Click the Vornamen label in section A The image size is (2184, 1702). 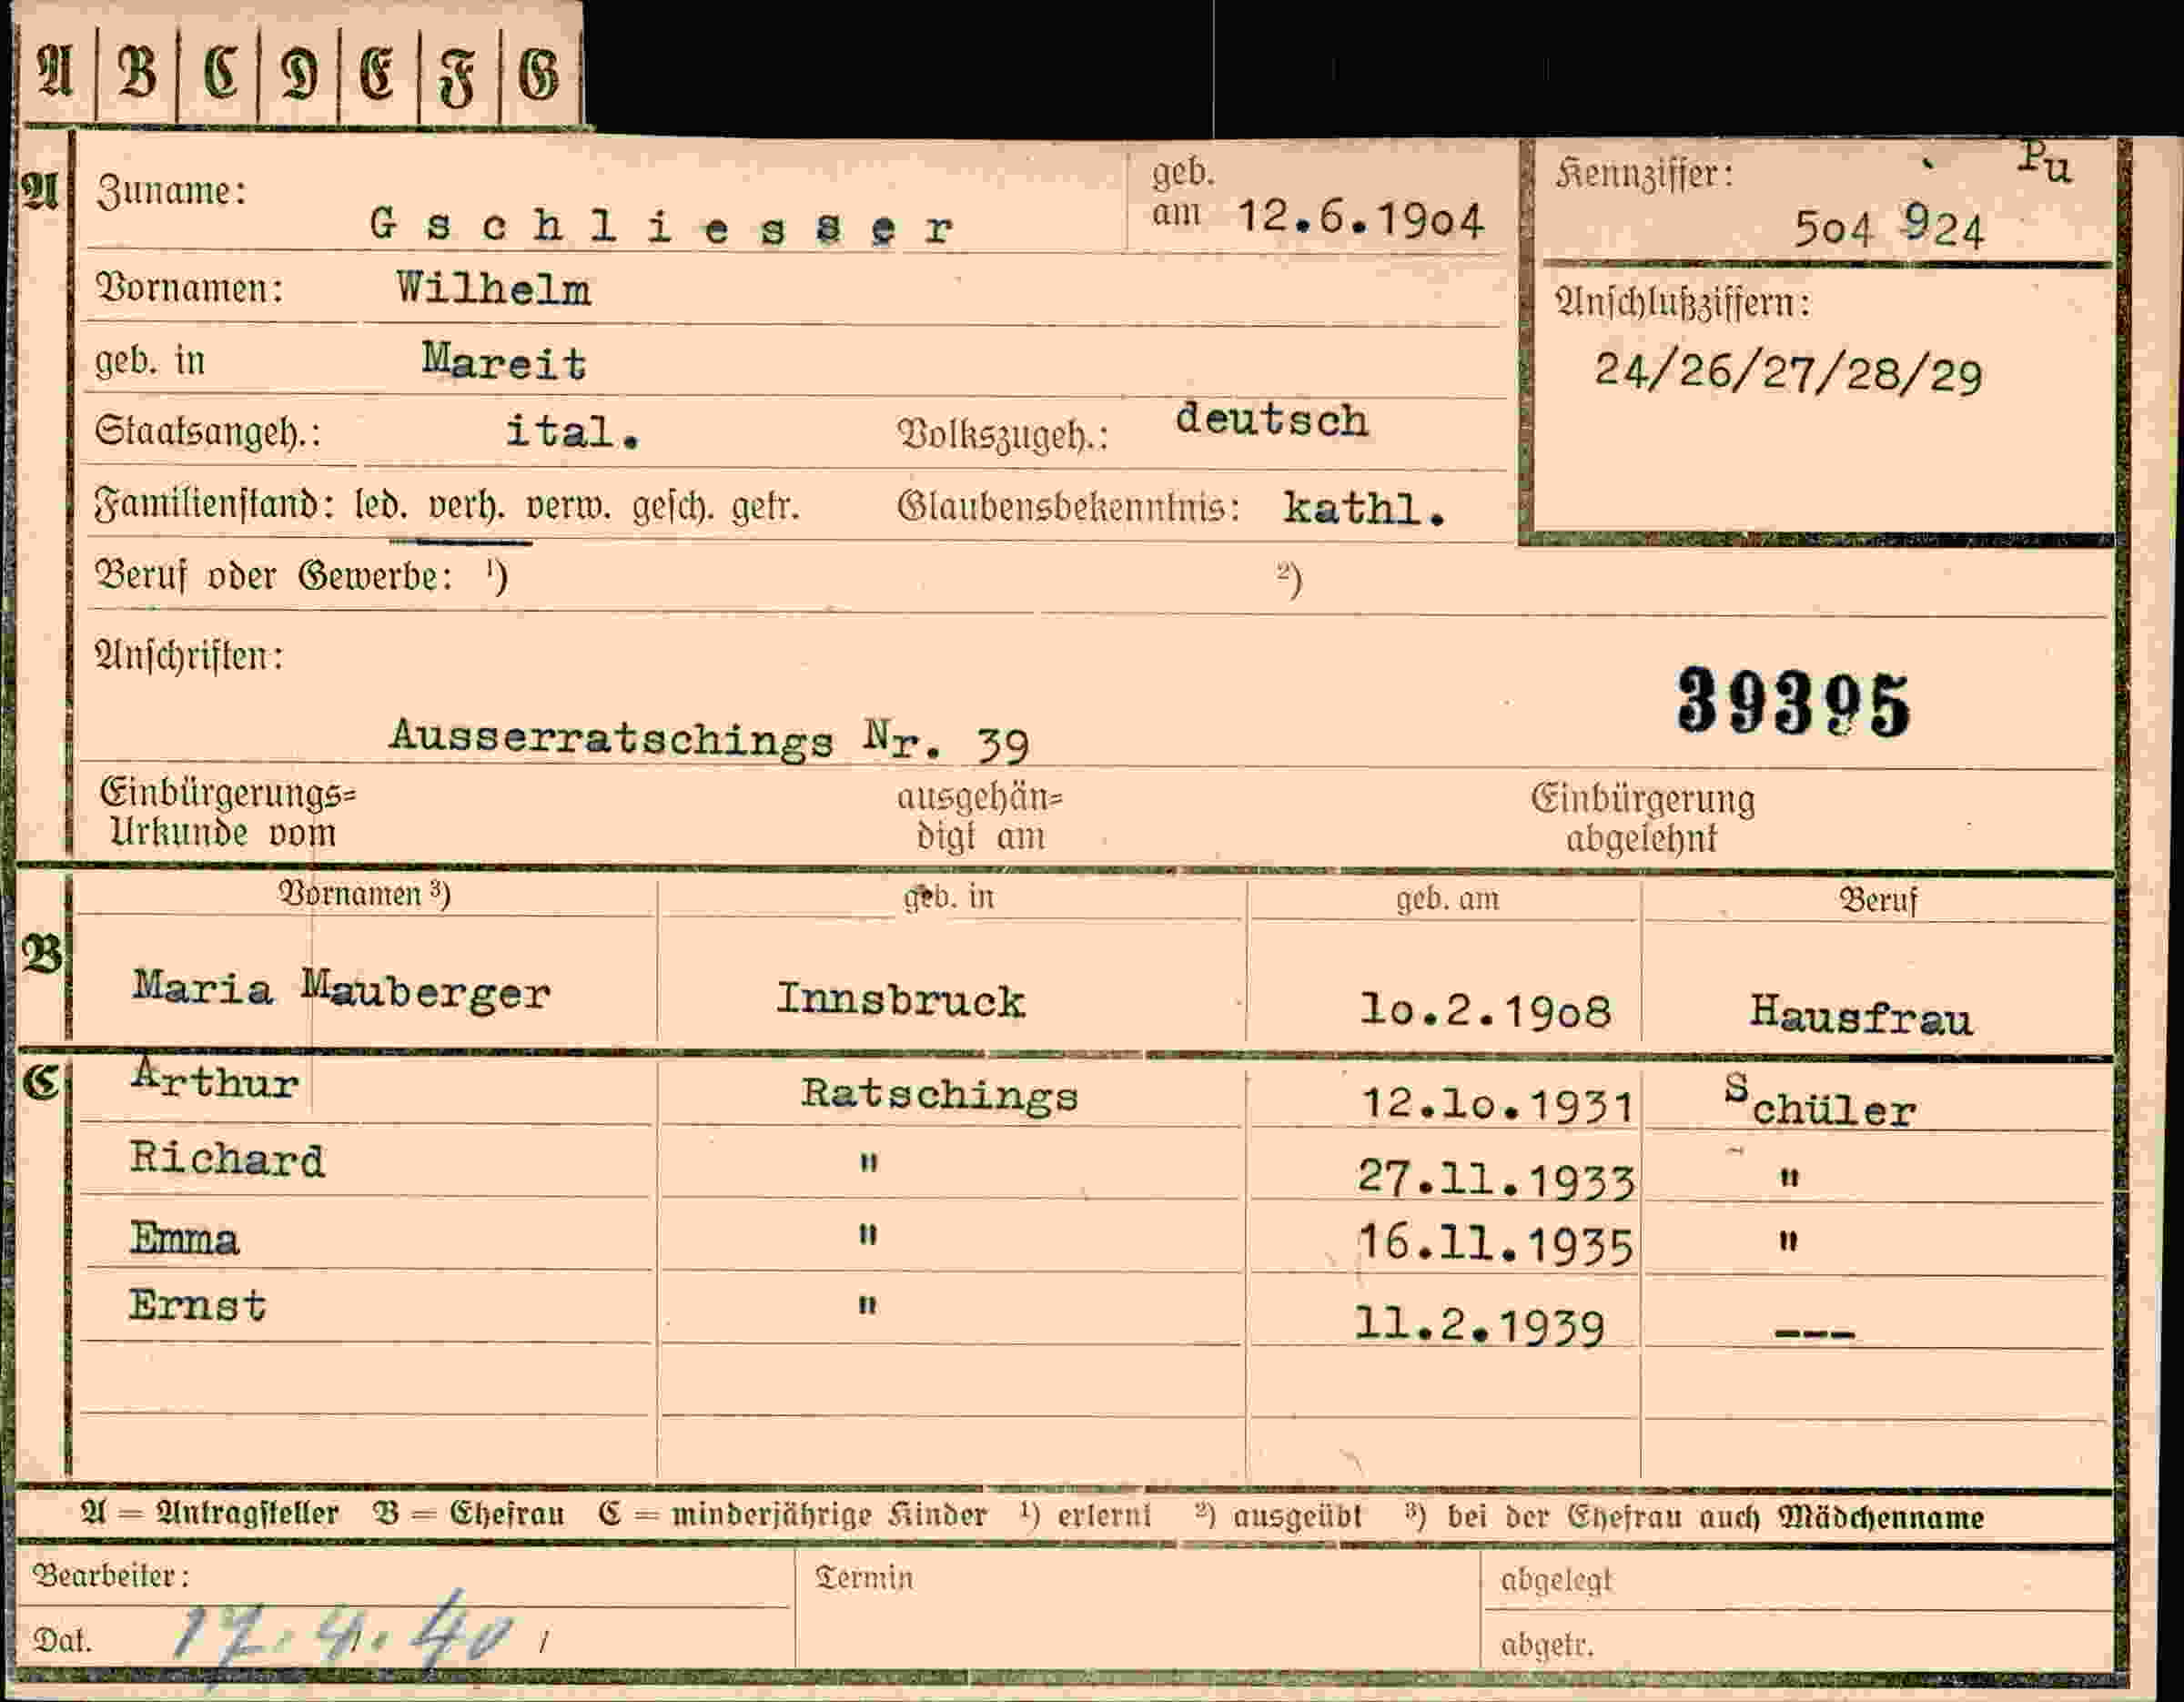pyautogui.click(x=189, y=289)
